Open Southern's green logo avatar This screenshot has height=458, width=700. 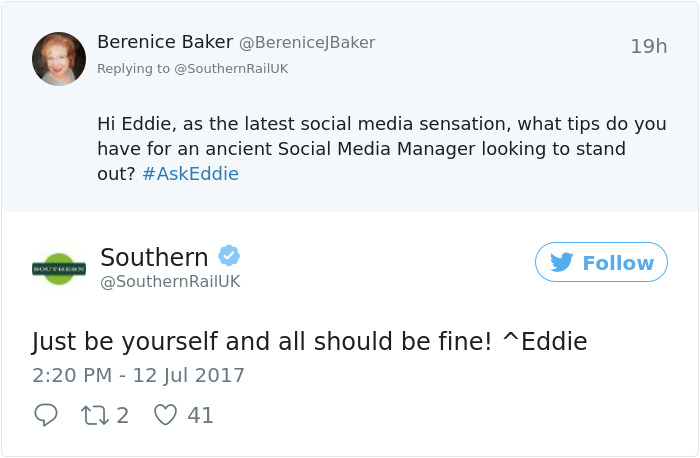point(59,268)
